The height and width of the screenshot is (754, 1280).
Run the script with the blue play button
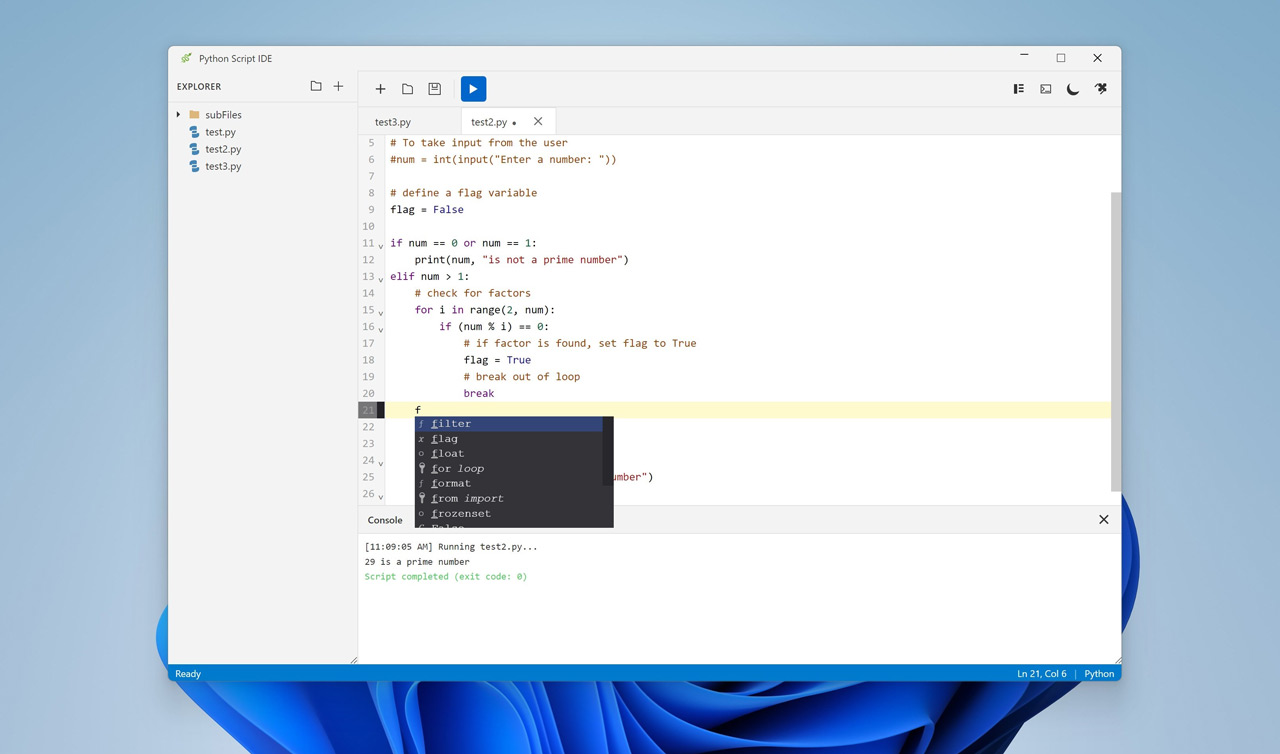473,89
